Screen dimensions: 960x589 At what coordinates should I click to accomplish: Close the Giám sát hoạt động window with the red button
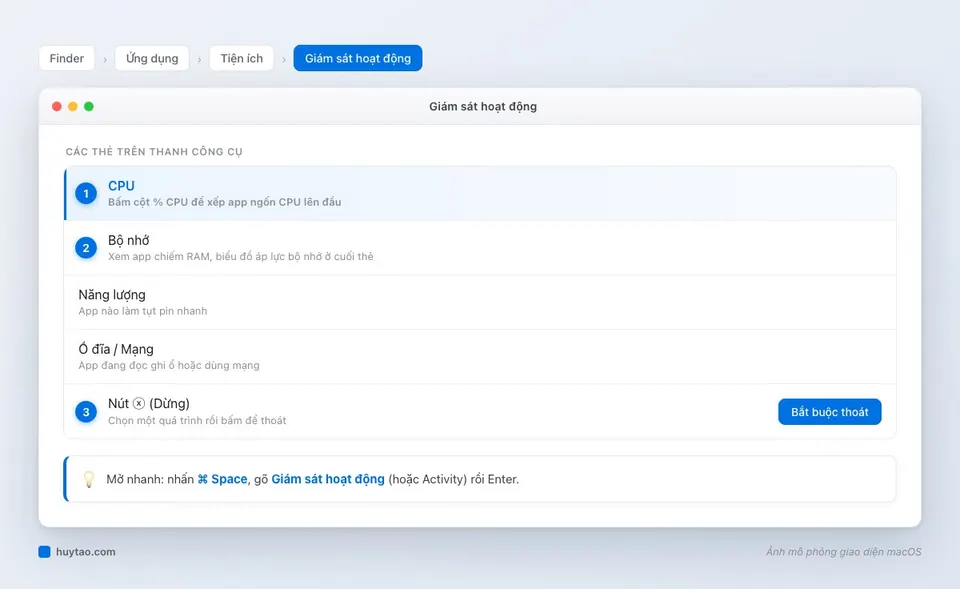[57, 107]
